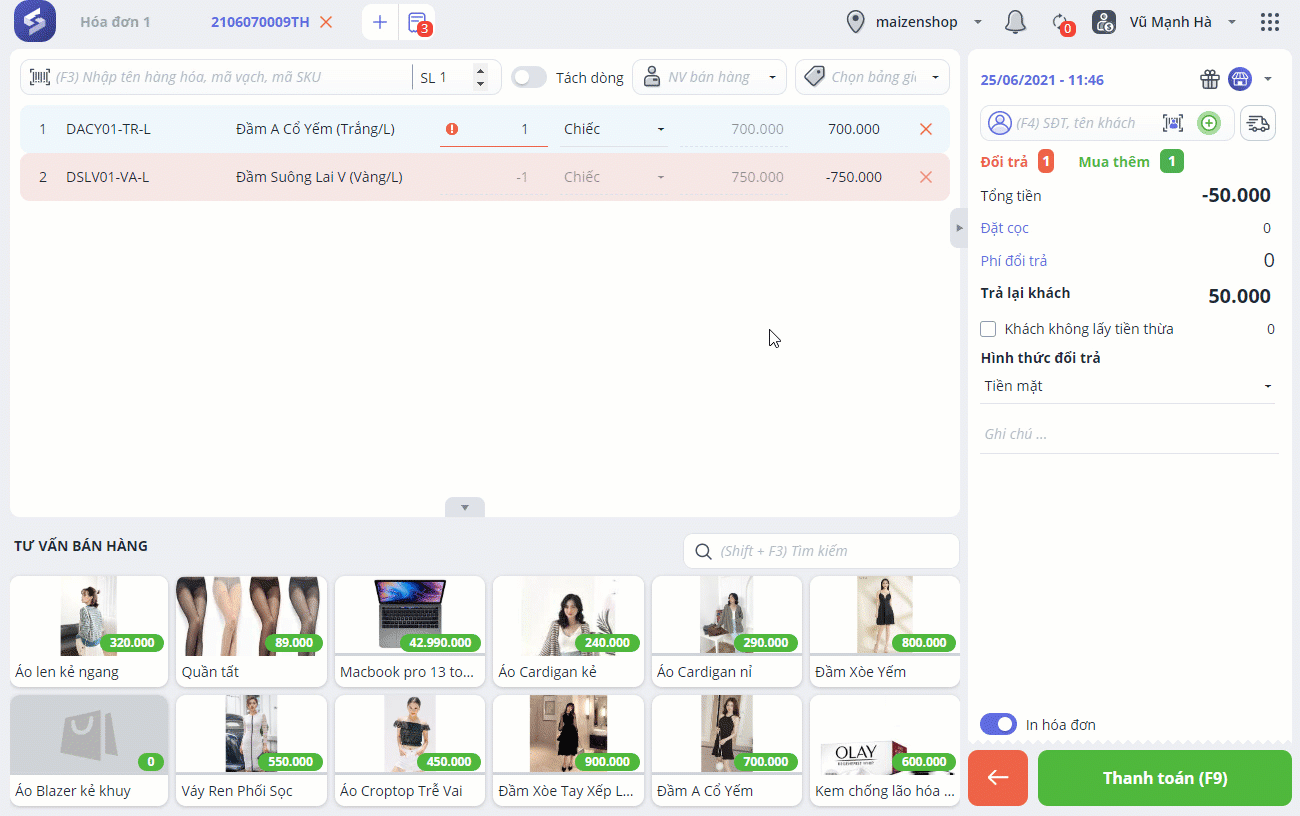This screenshot has height=816, width=1300.
Task: Click the delivery truck icon
Action: tap(1259, 123)
